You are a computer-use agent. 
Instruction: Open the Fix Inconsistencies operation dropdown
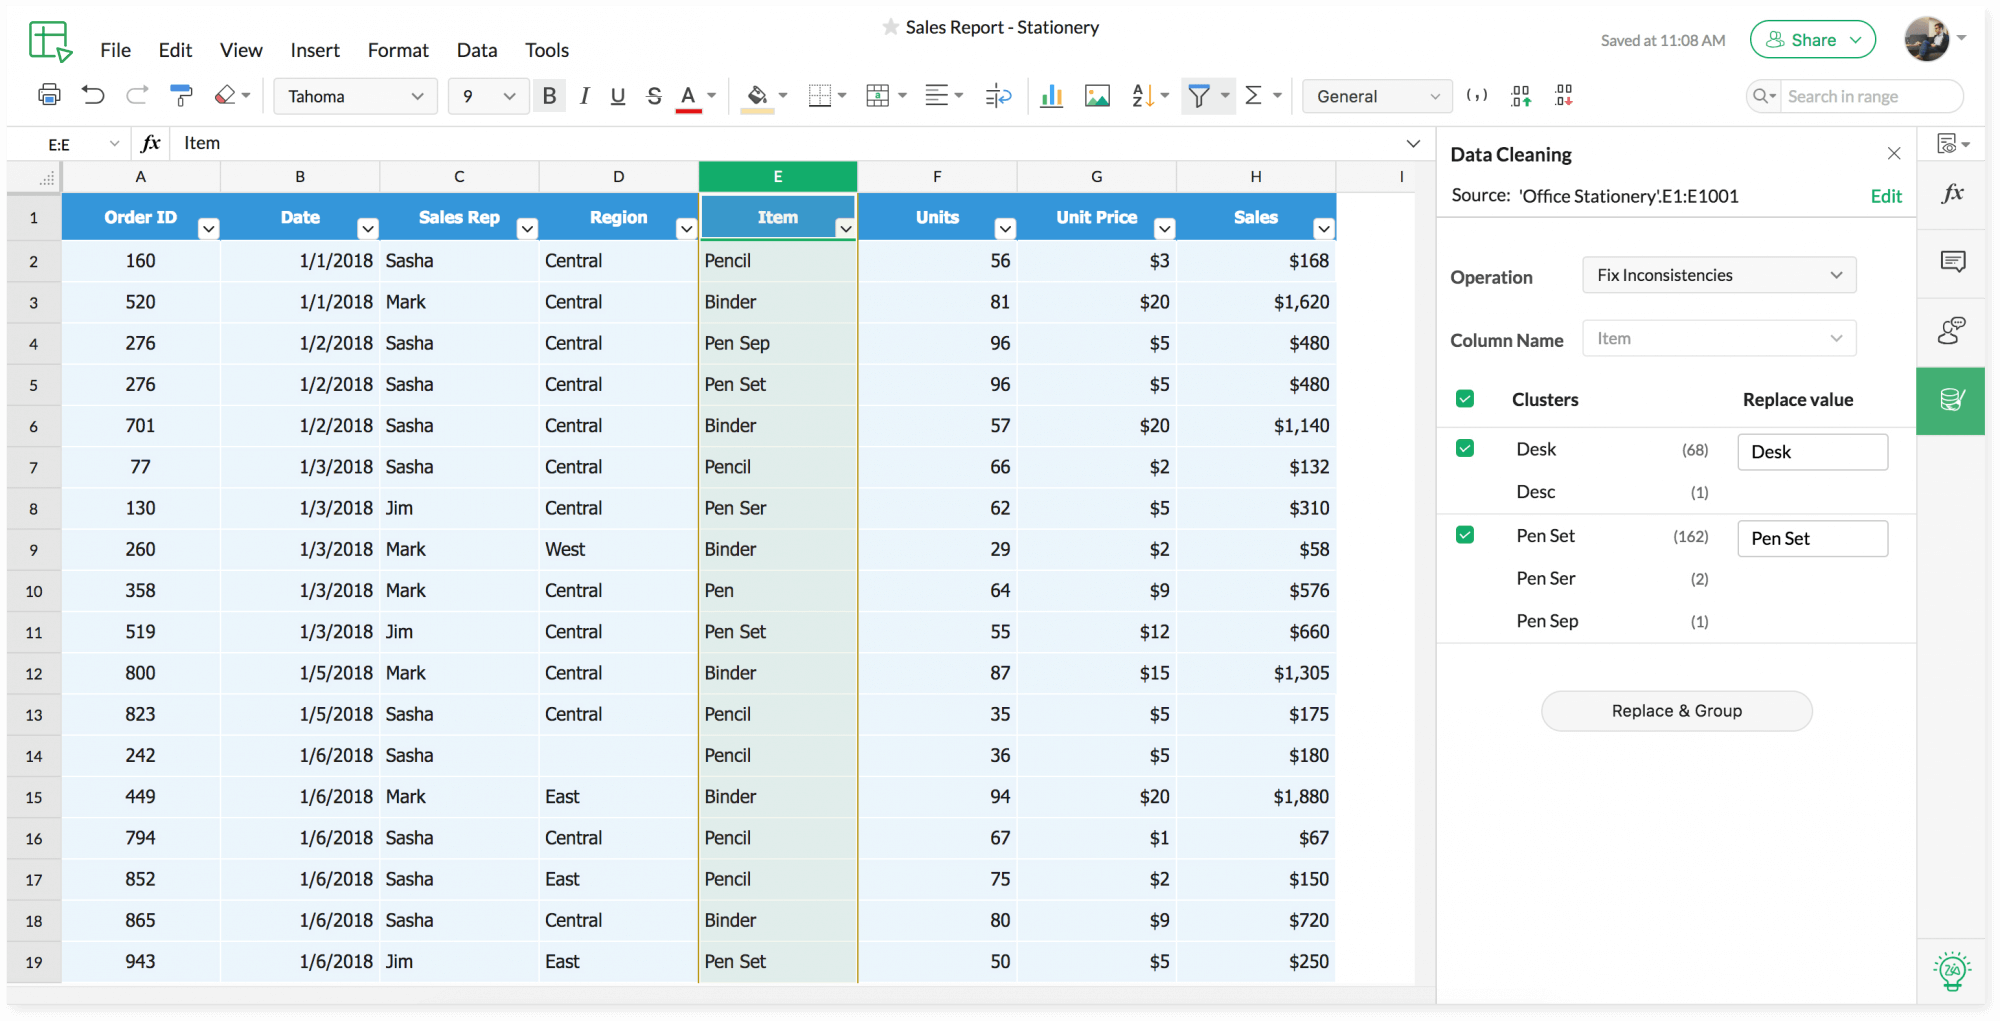tap(1718, 275)
